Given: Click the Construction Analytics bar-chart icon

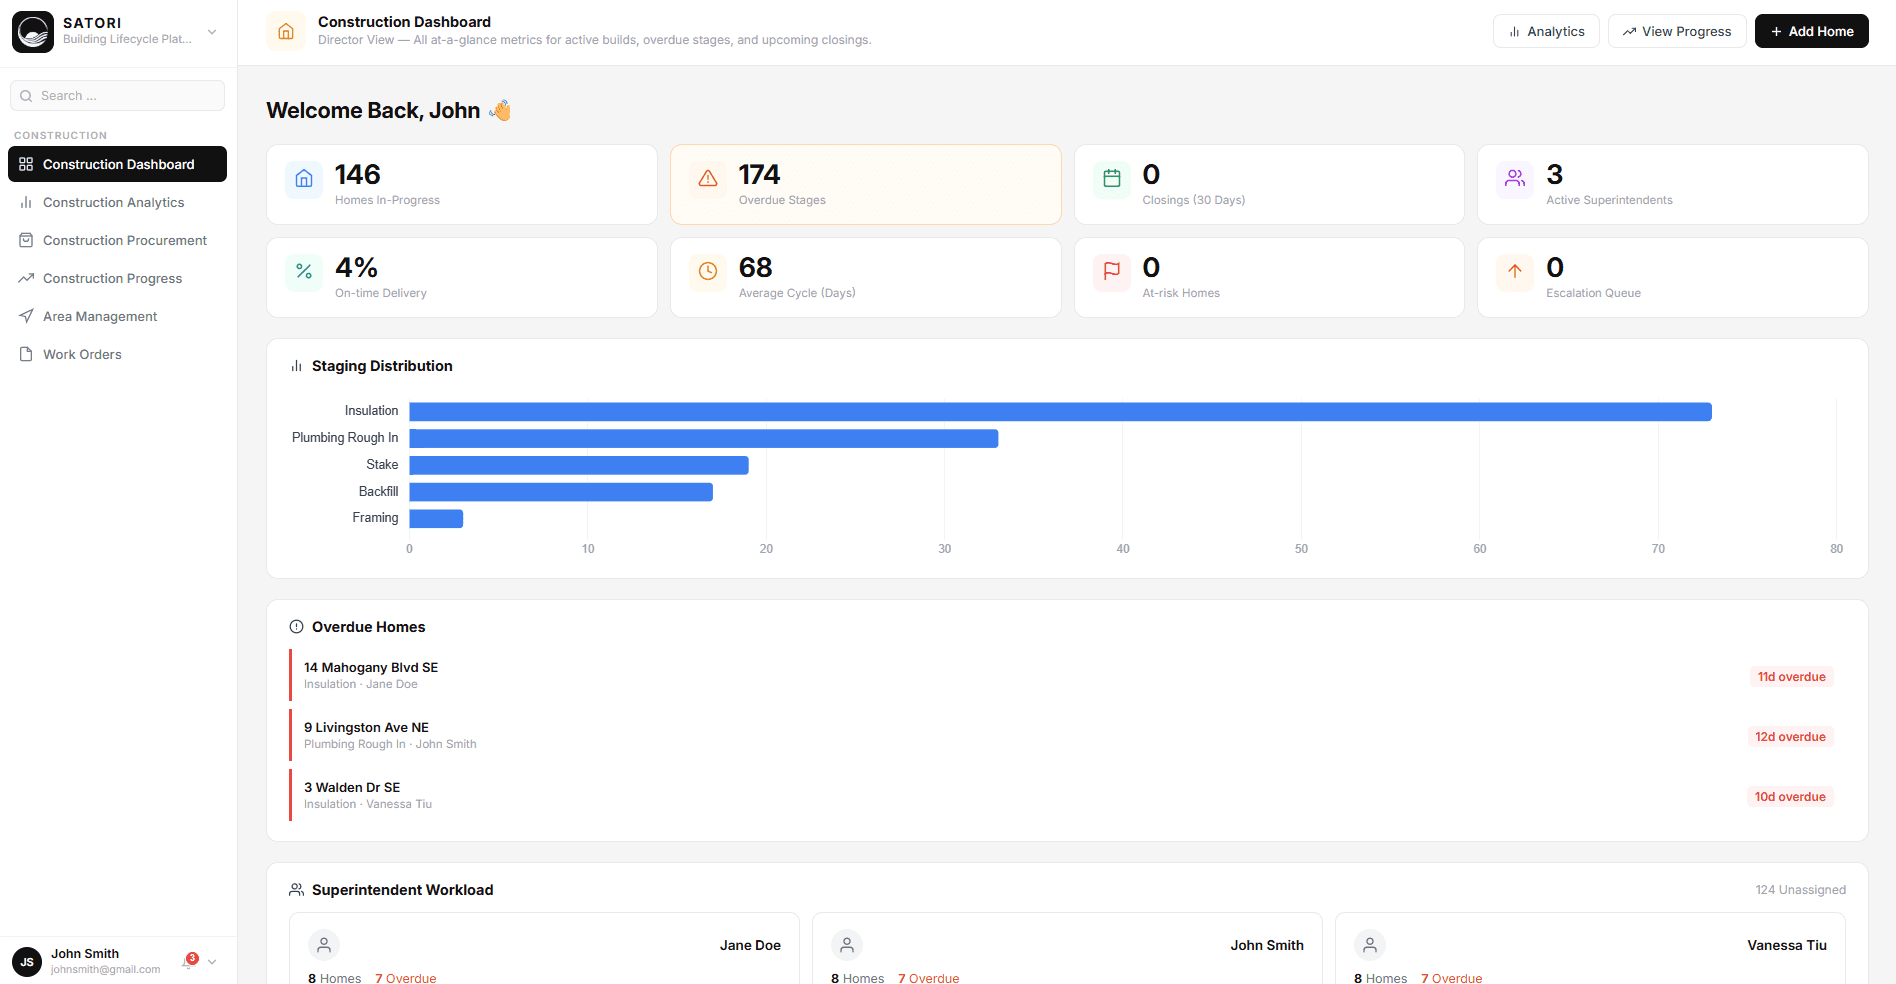Looking at the screenshot, I should 26,202.
